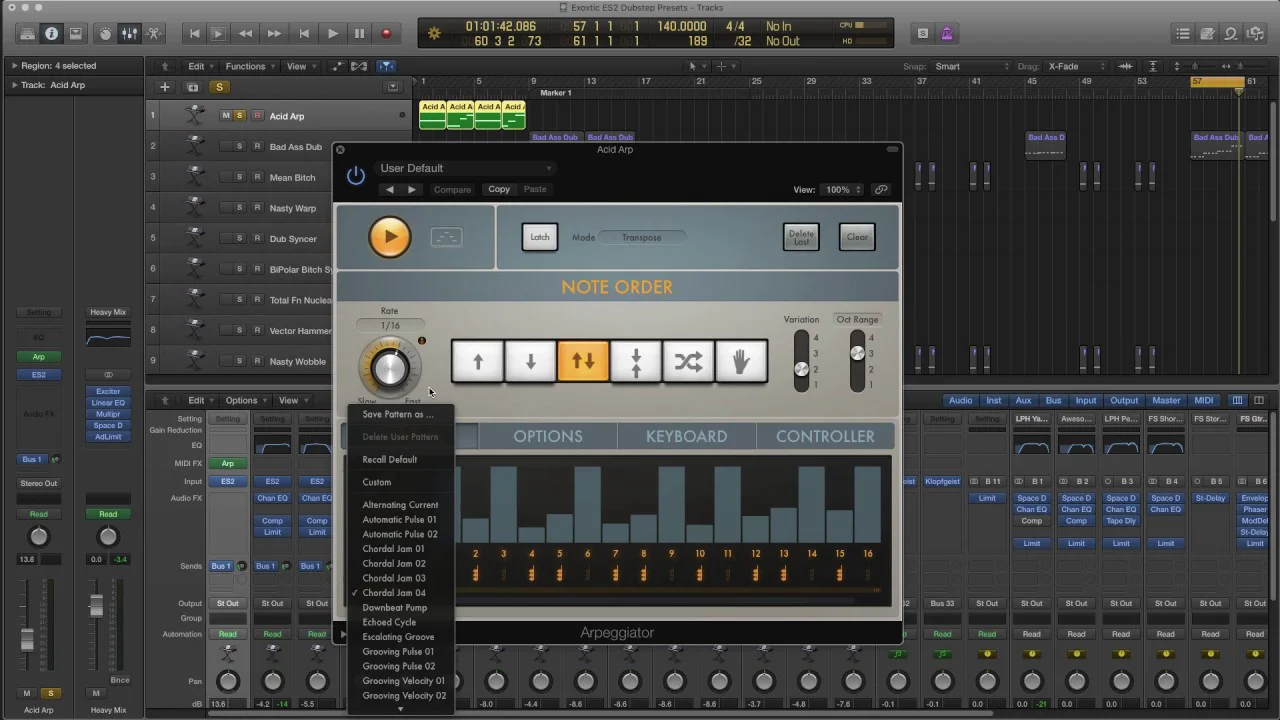The image size is (1280, 720).
Task: Click the Delete Last button
Action: pyautogui.click(x=800, y=238)
